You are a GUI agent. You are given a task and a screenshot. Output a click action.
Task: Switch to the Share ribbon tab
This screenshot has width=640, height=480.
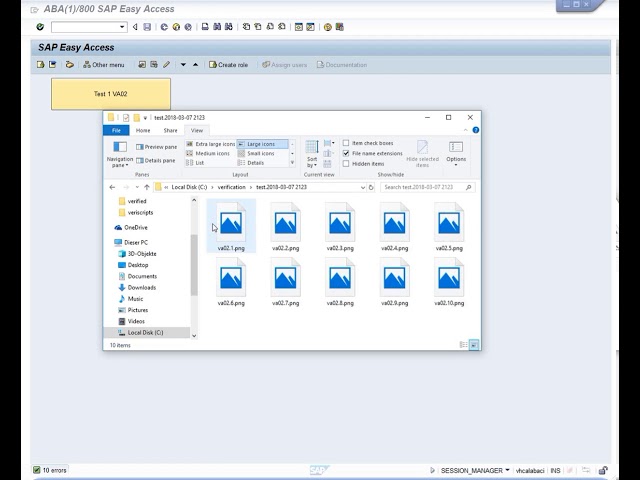click(171, 130)
